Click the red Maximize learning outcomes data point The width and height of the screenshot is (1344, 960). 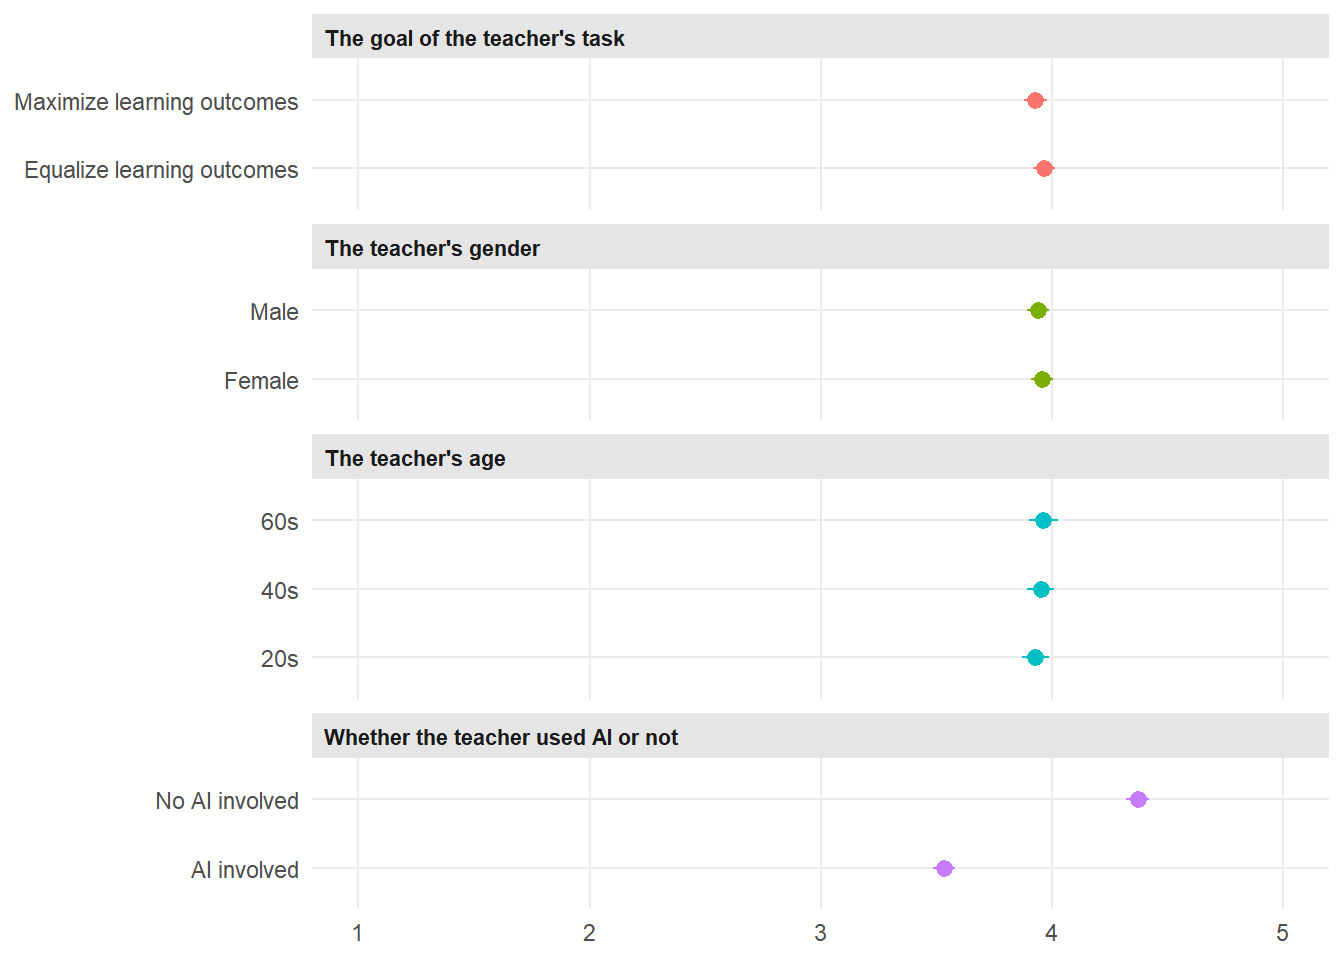pyautogui.click(x=1035, y=101)
